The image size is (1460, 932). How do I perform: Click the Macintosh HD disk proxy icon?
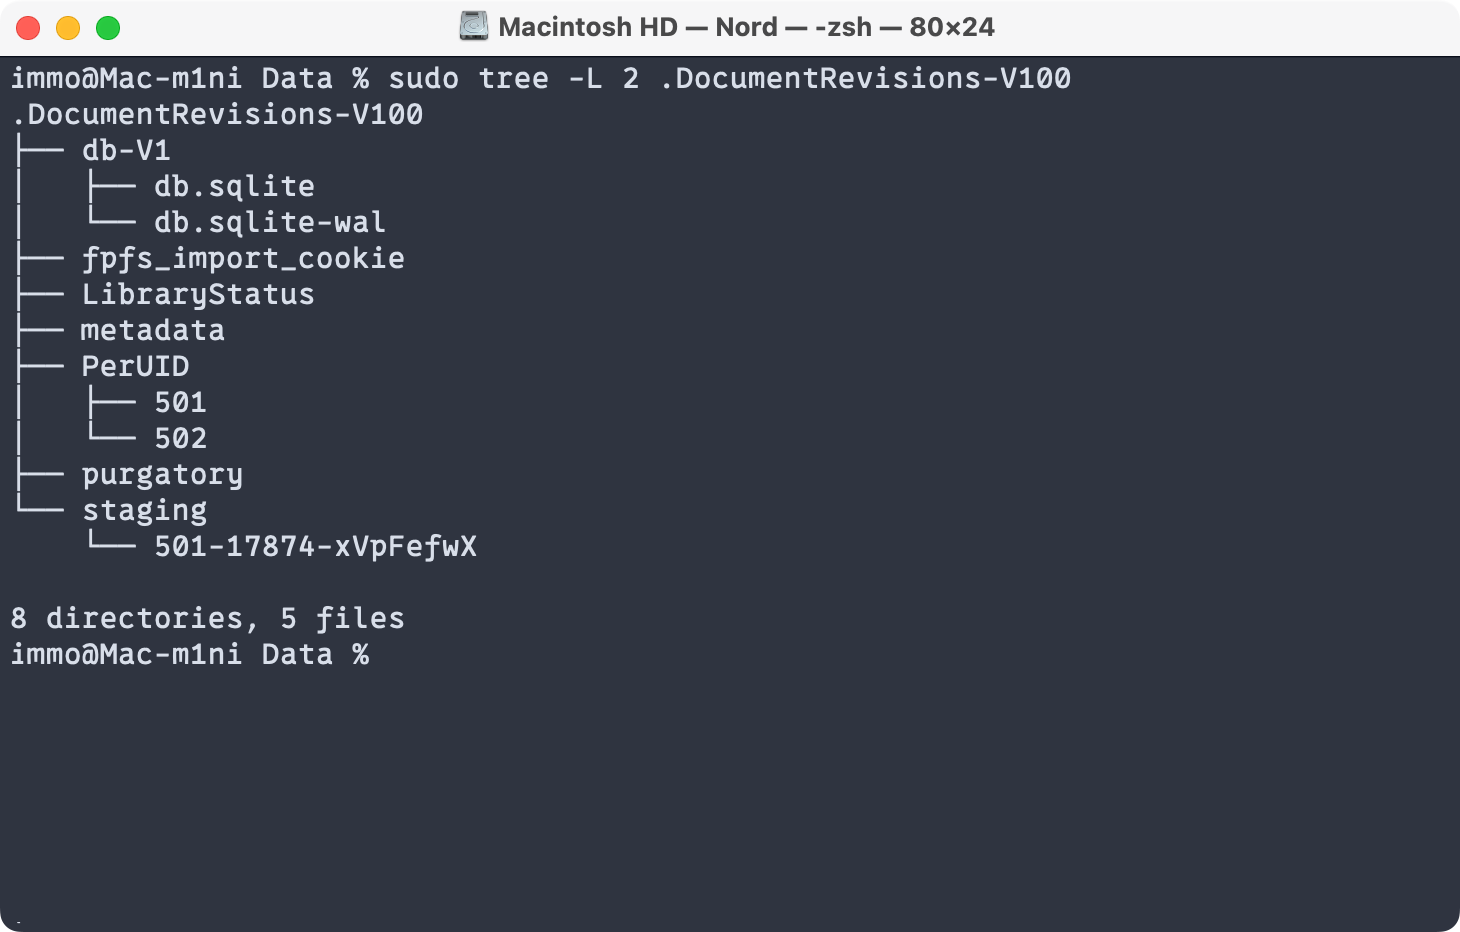click(474, 27)
